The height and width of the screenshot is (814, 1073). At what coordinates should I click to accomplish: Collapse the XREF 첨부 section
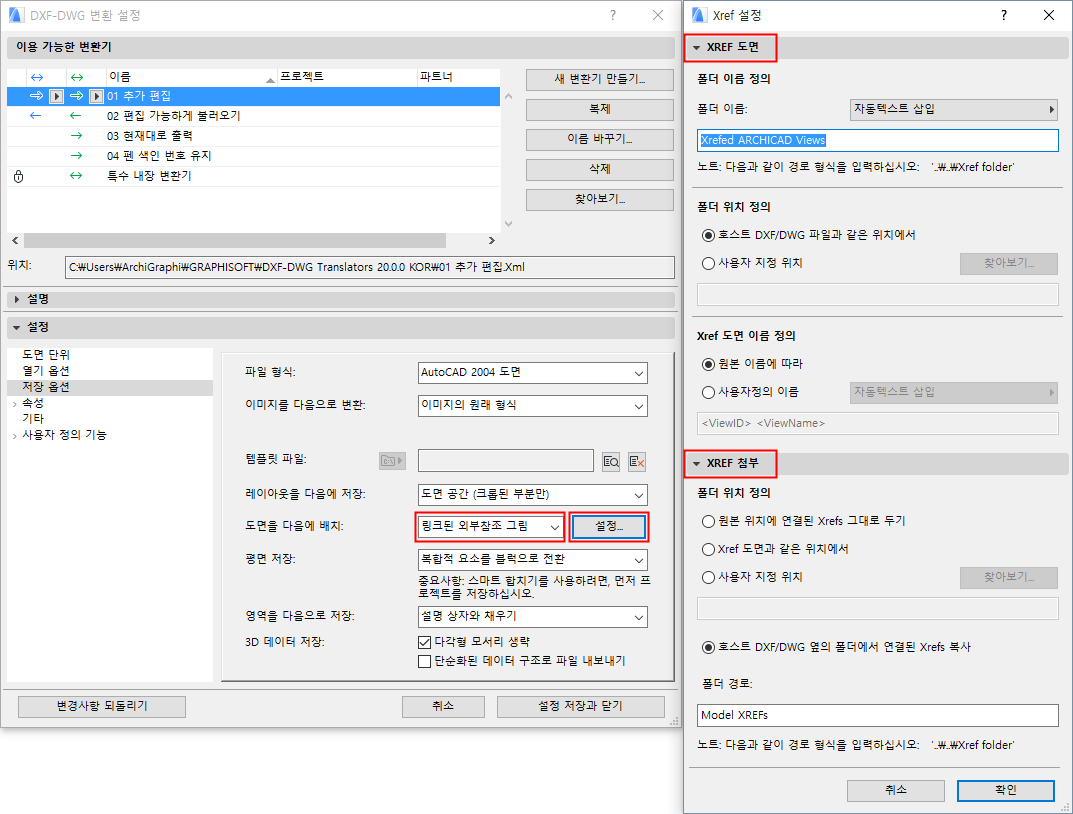coord(697,464)
